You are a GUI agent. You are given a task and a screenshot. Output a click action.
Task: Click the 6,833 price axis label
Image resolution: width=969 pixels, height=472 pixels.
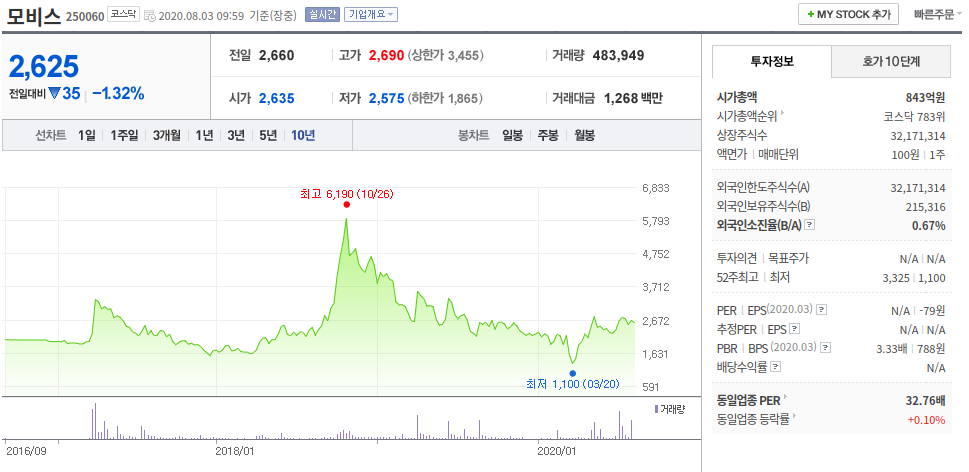tap(656, 188)
